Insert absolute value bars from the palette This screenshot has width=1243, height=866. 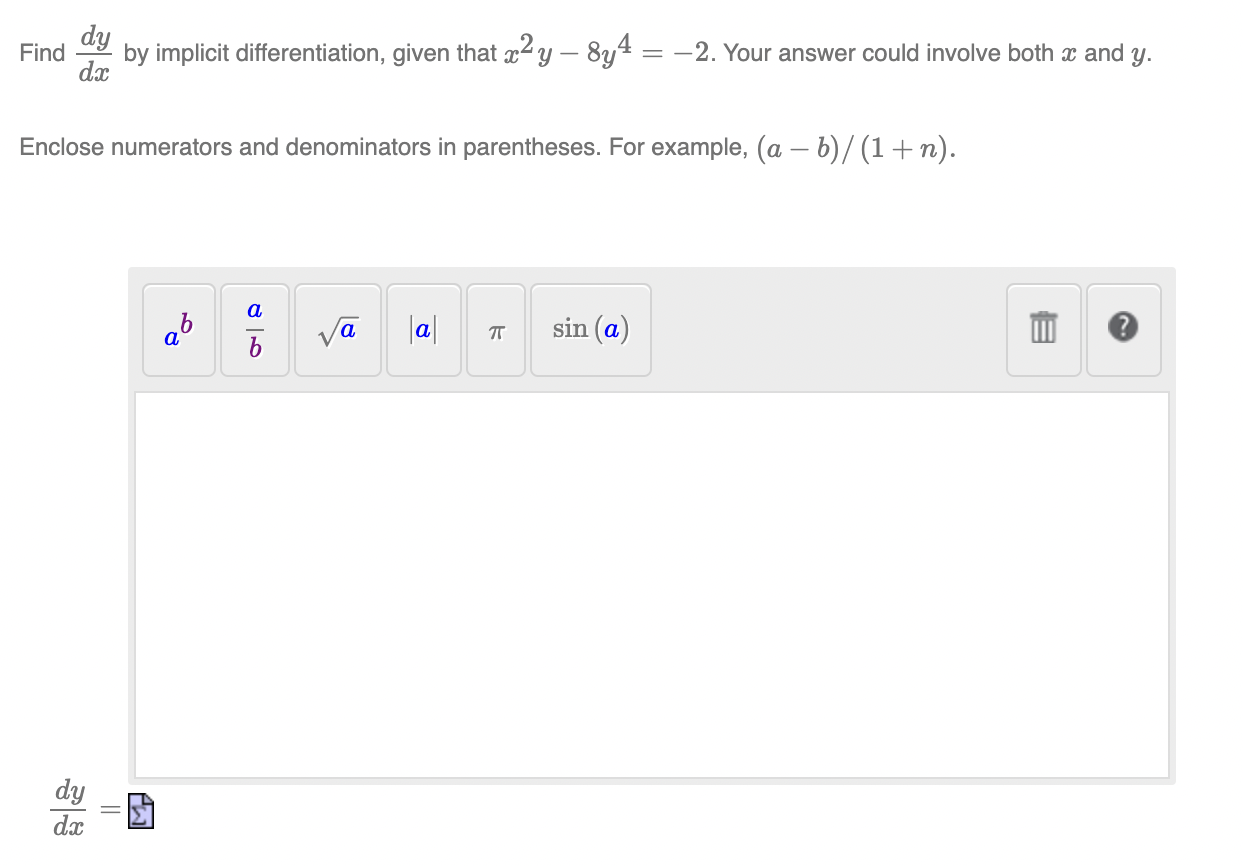coord(422,330)
